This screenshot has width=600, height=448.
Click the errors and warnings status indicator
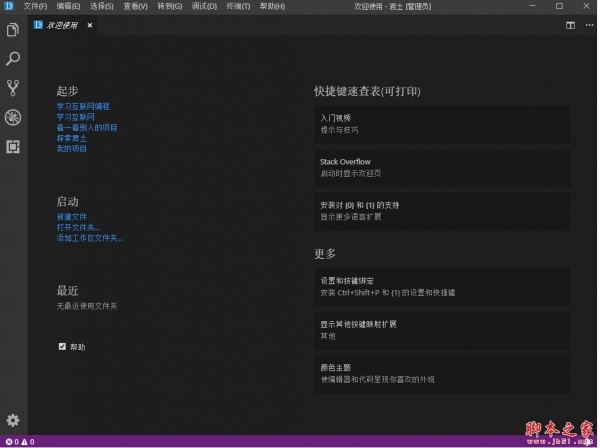pyautogui.click(x=20, y=441)
